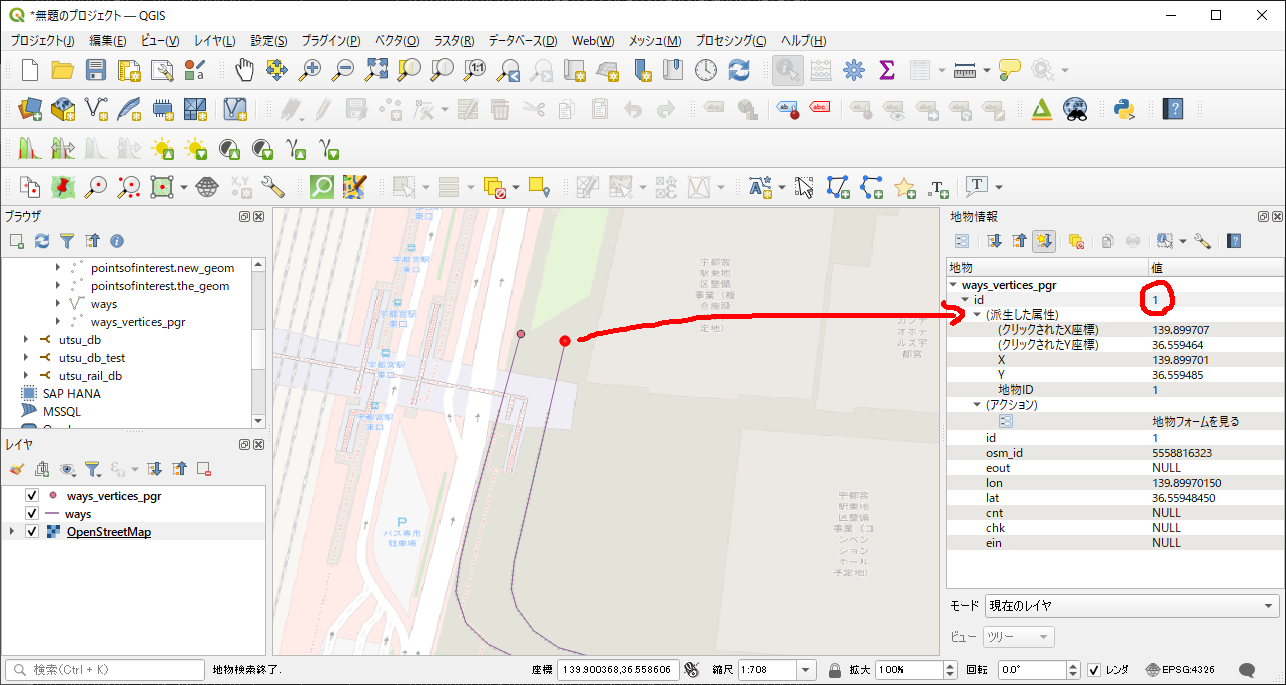Expand the utsu_db tree node
This screenshot has height=685, width=1286.
26,340
